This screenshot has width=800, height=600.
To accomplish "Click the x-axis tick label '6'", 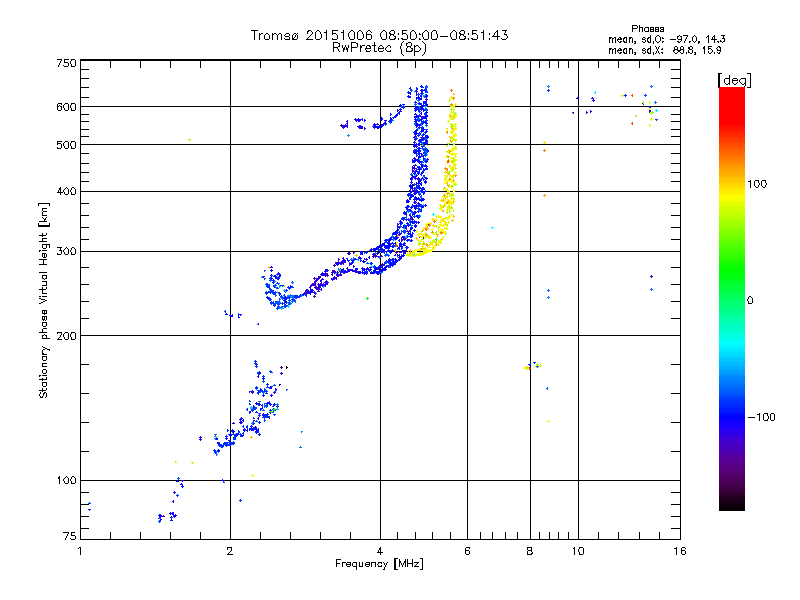I will 467,551.
